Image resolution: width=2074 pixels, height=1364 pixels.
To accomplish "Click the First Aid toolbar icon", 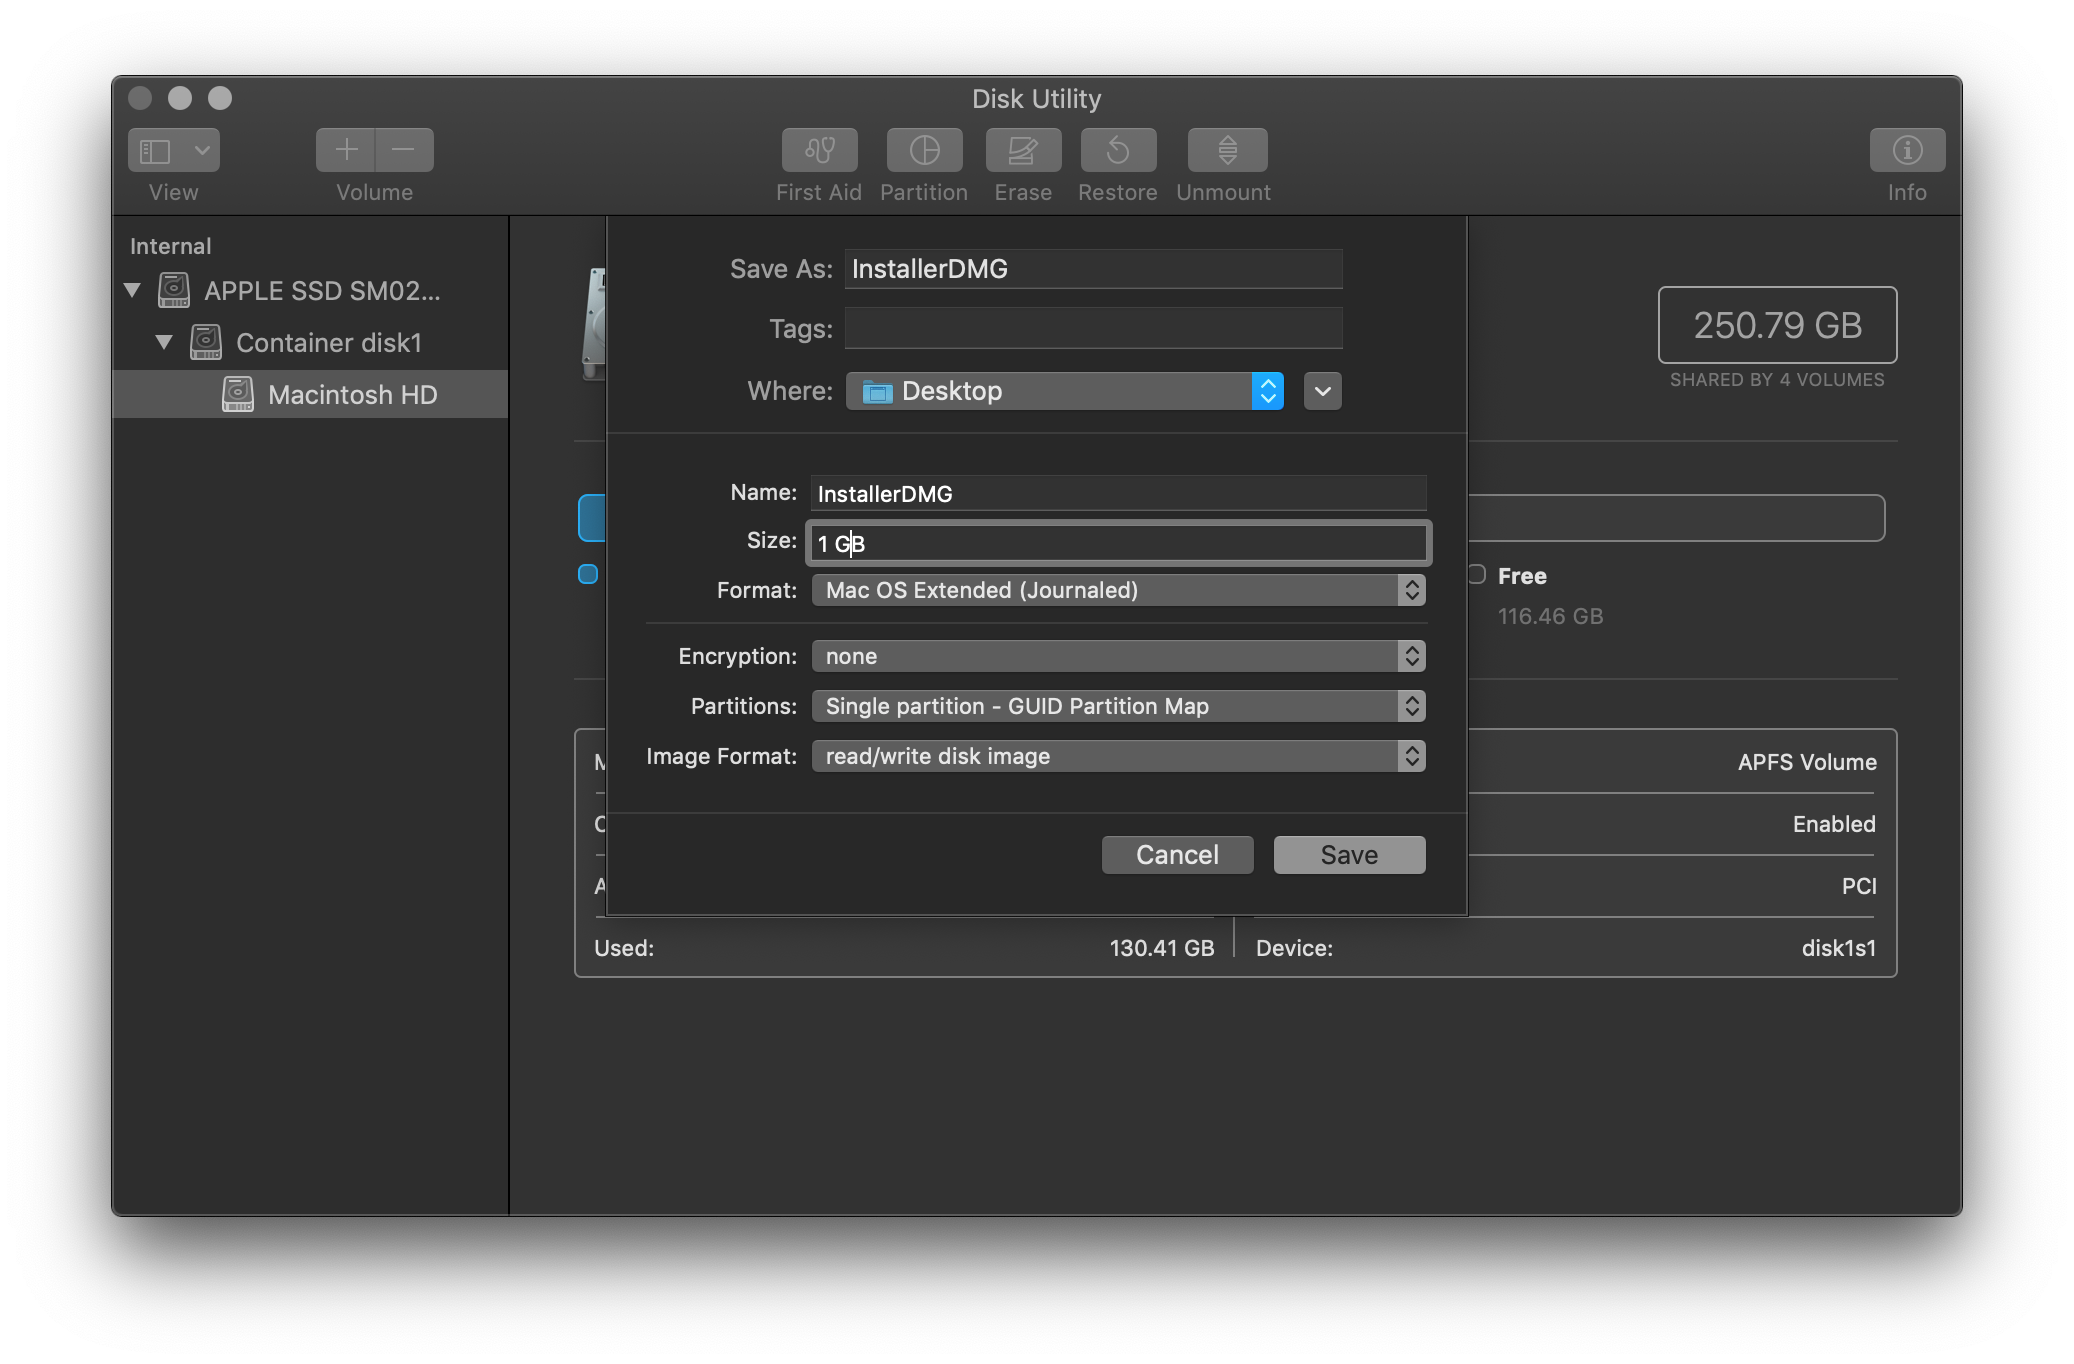I will click(x=819, y=151).
